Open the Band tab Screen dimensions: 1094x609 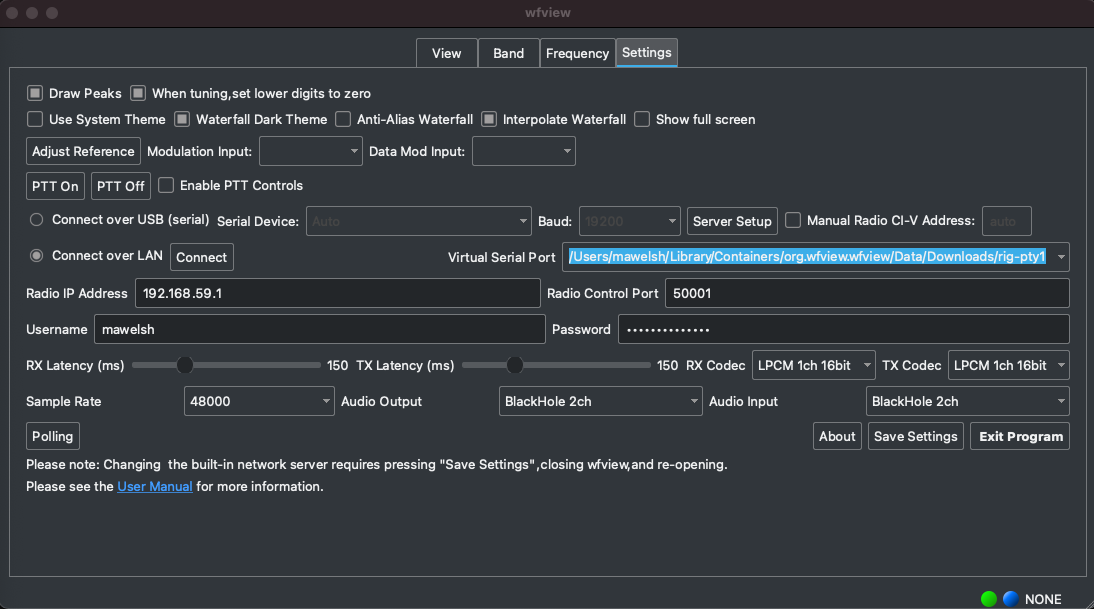point(508,53)
